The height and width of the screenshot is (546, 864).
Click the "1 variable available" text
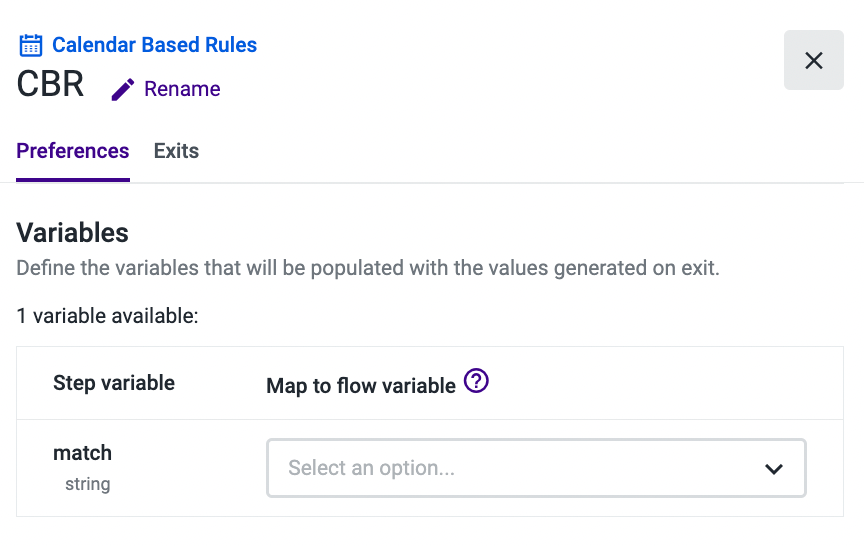pos(108,316)
